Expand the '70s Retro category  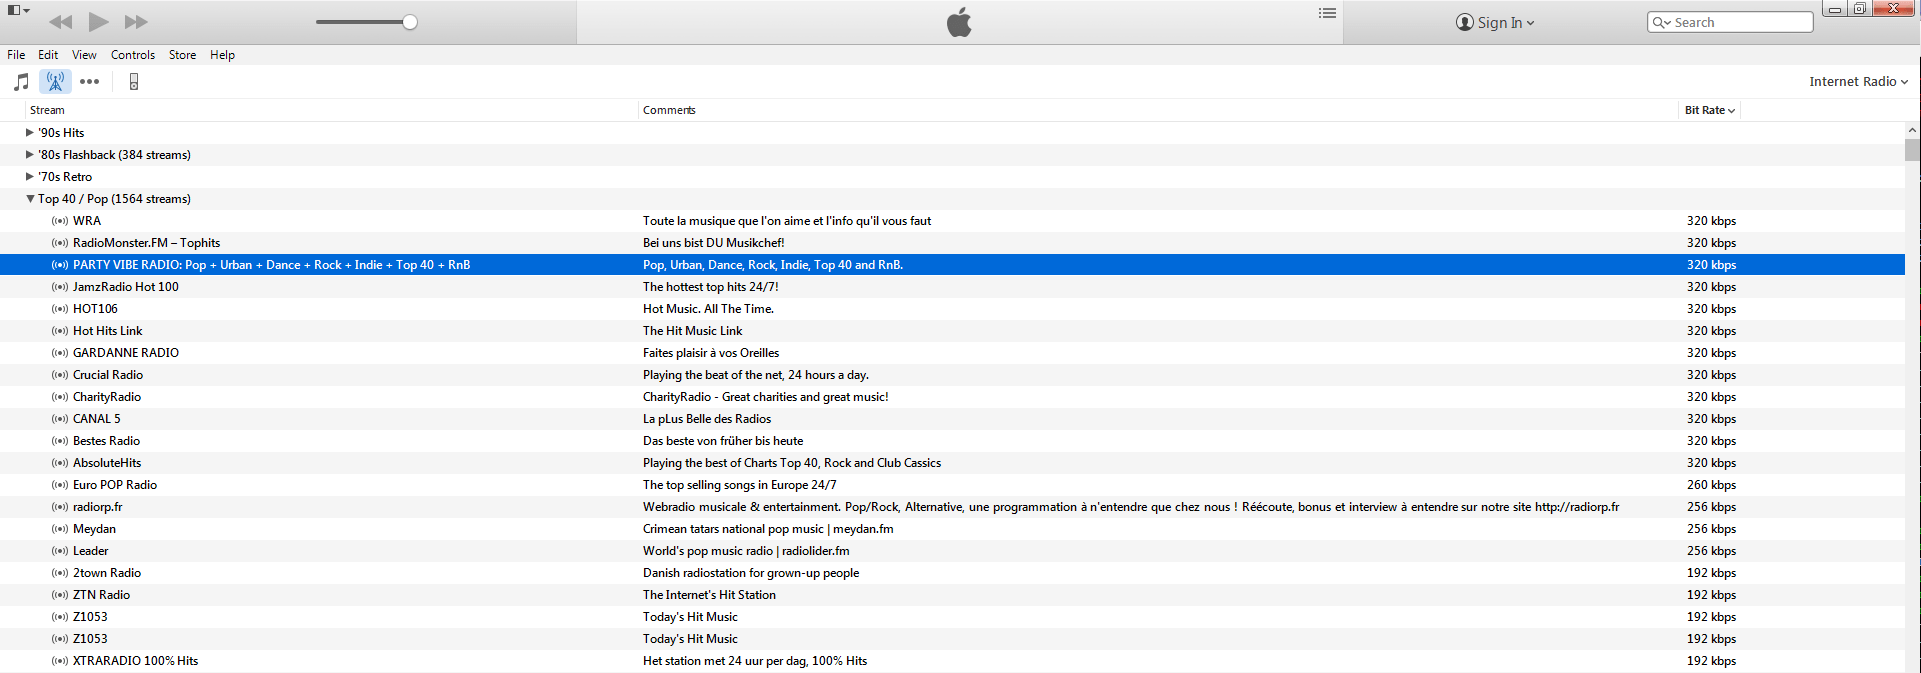pos(30,177)
